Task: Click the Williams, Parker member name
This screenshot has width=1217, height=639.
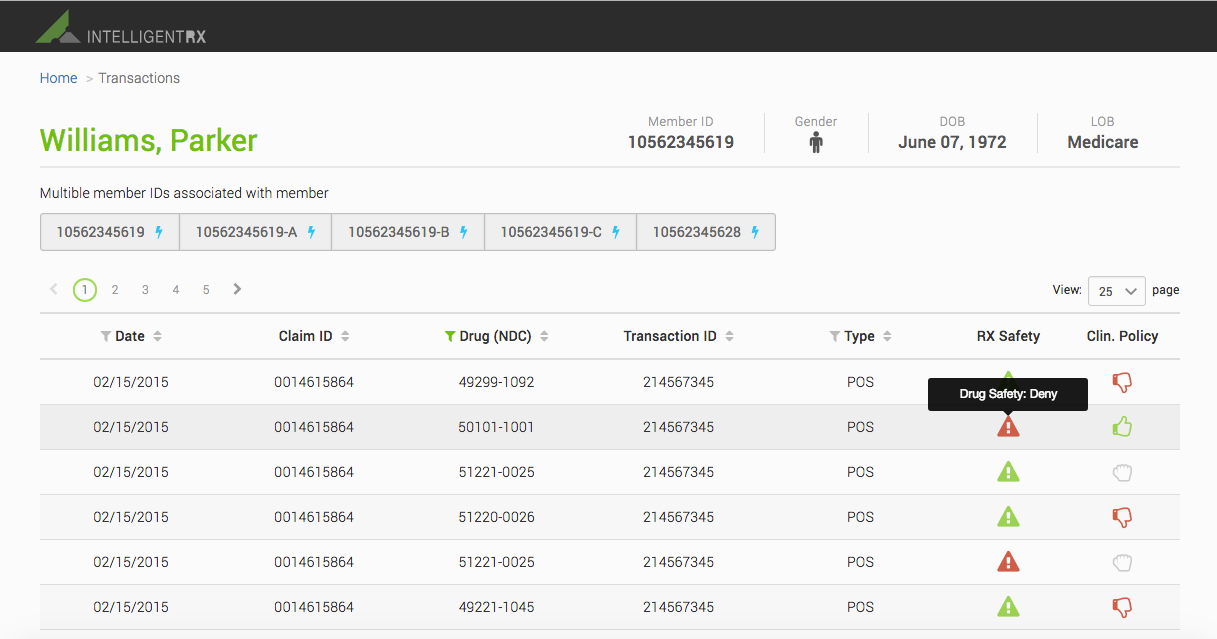Action: pyautogui.click(x=149, y=140)
